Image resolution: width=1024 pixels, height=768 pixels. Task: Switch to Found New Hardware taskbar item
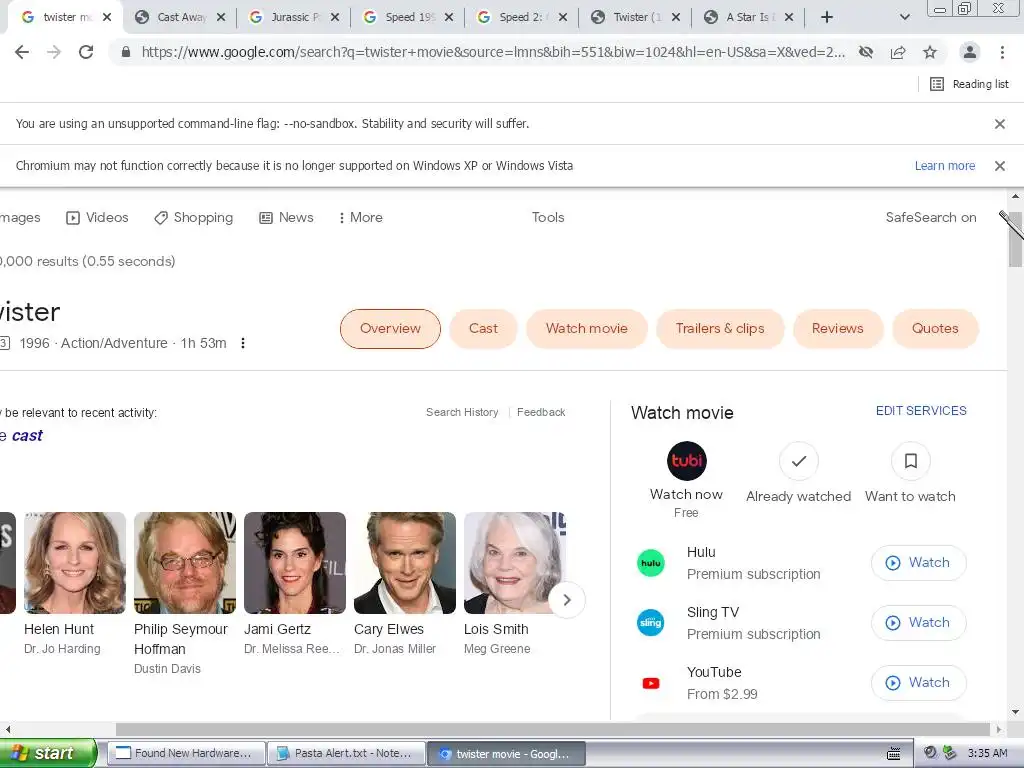(x=186, y=754)
